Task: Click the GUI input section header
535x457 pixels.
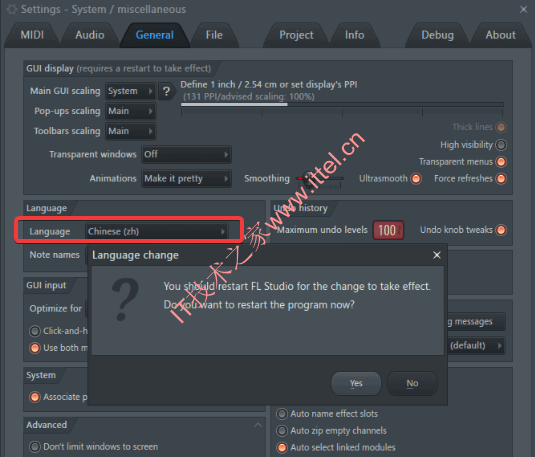Action: [x=46, y=285]
